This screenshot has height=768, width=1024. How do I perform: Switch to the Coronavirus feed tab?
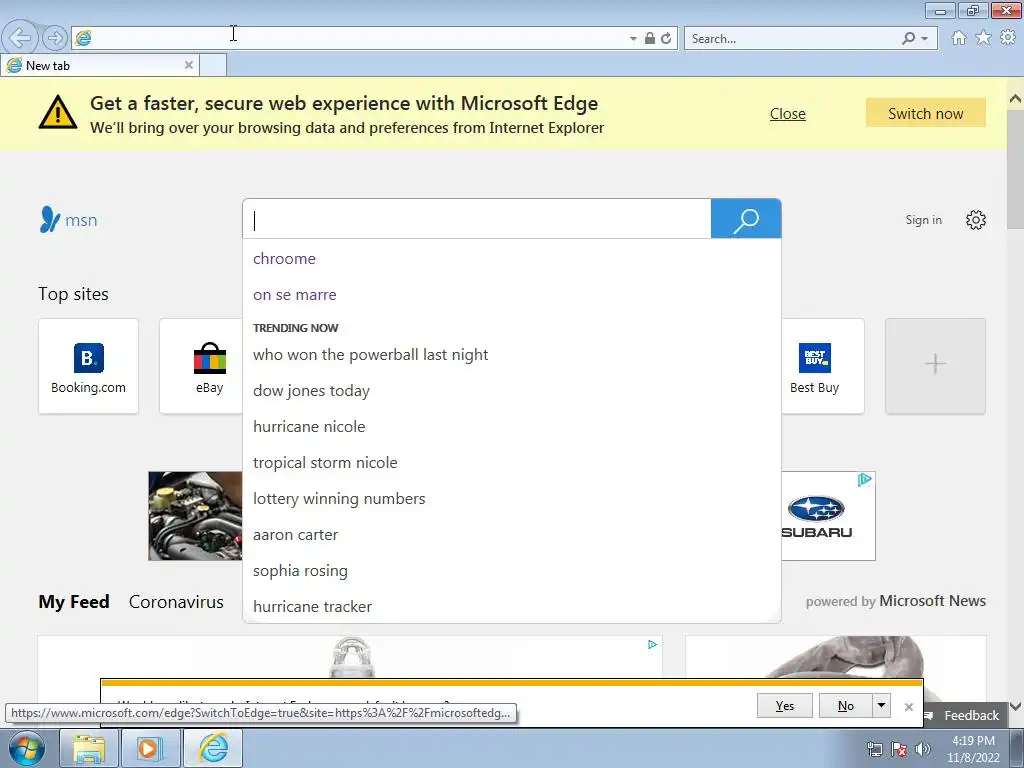click(176, 601)
